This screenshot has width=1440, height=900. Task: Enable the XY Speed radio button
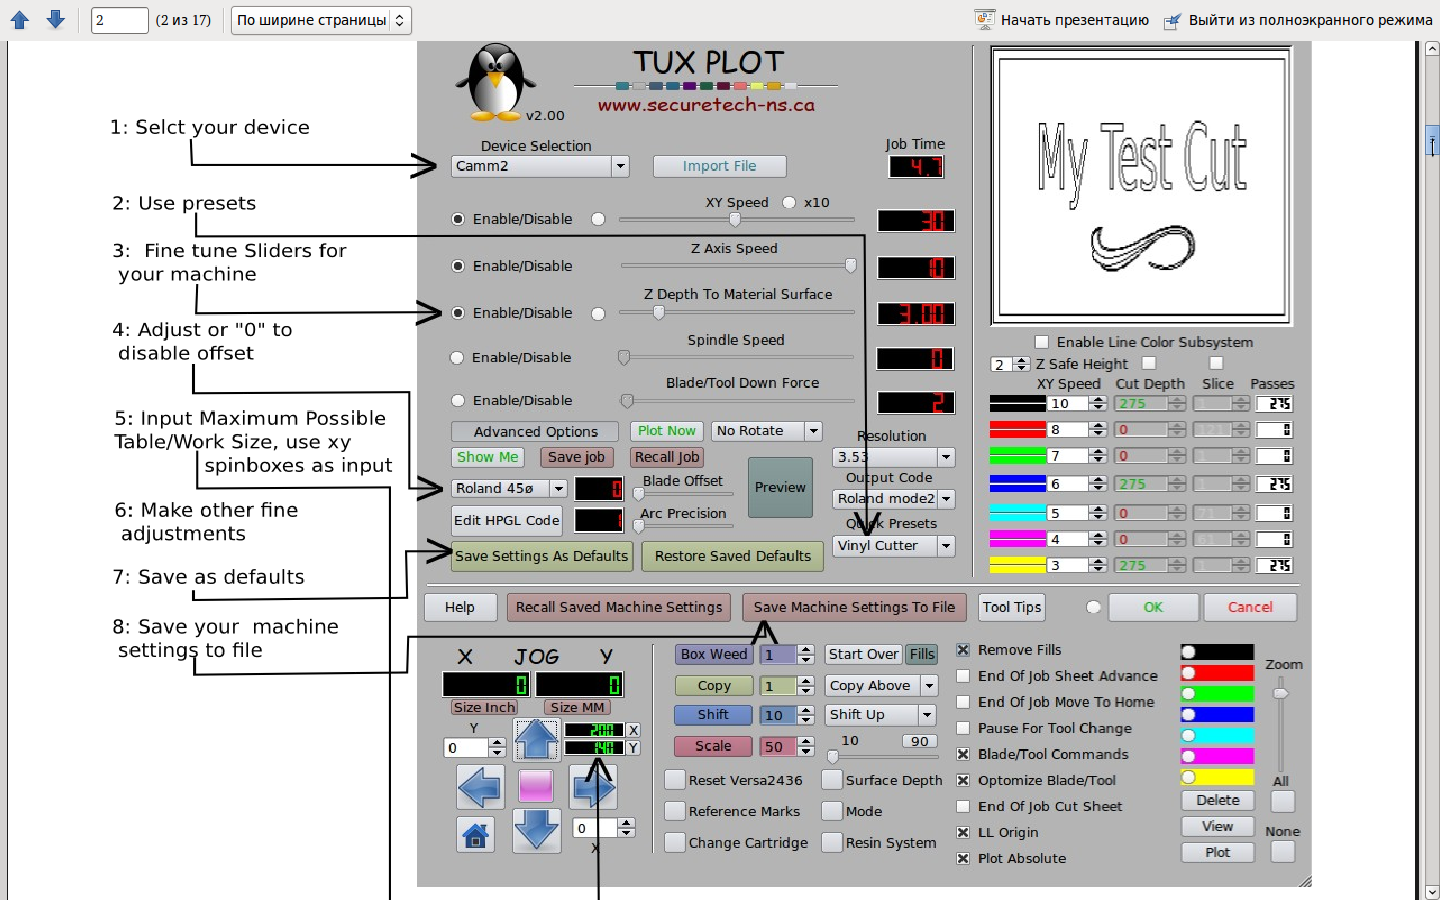pos(458,219)
